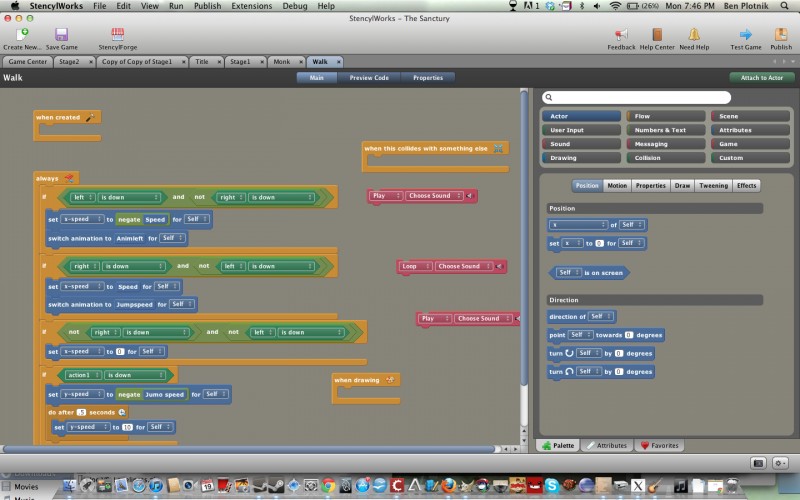
Task: Select the Custom category button
Action: pos(750,158)
